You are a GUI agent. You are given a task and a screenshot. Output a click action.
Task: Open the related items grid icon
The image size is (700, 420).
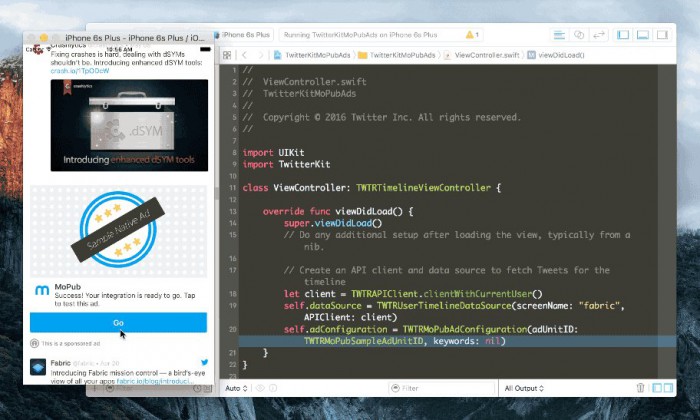[x=225, y=54]
